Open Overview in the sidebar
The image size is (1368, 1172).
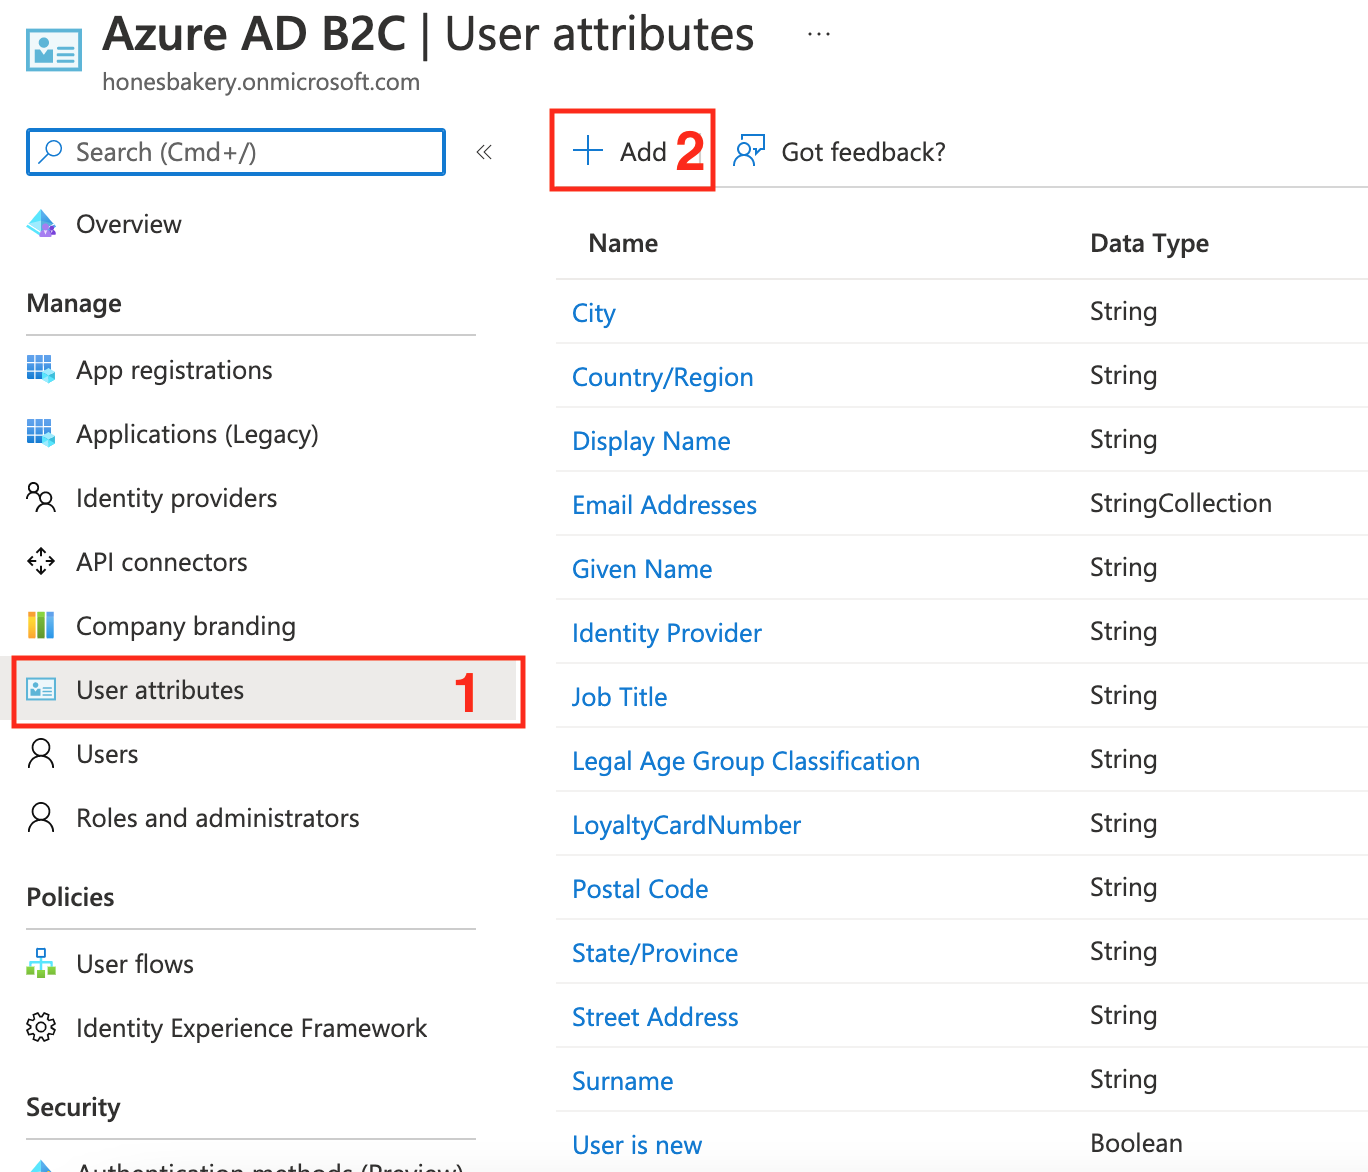pyautogui.click(x=129, y=224)
